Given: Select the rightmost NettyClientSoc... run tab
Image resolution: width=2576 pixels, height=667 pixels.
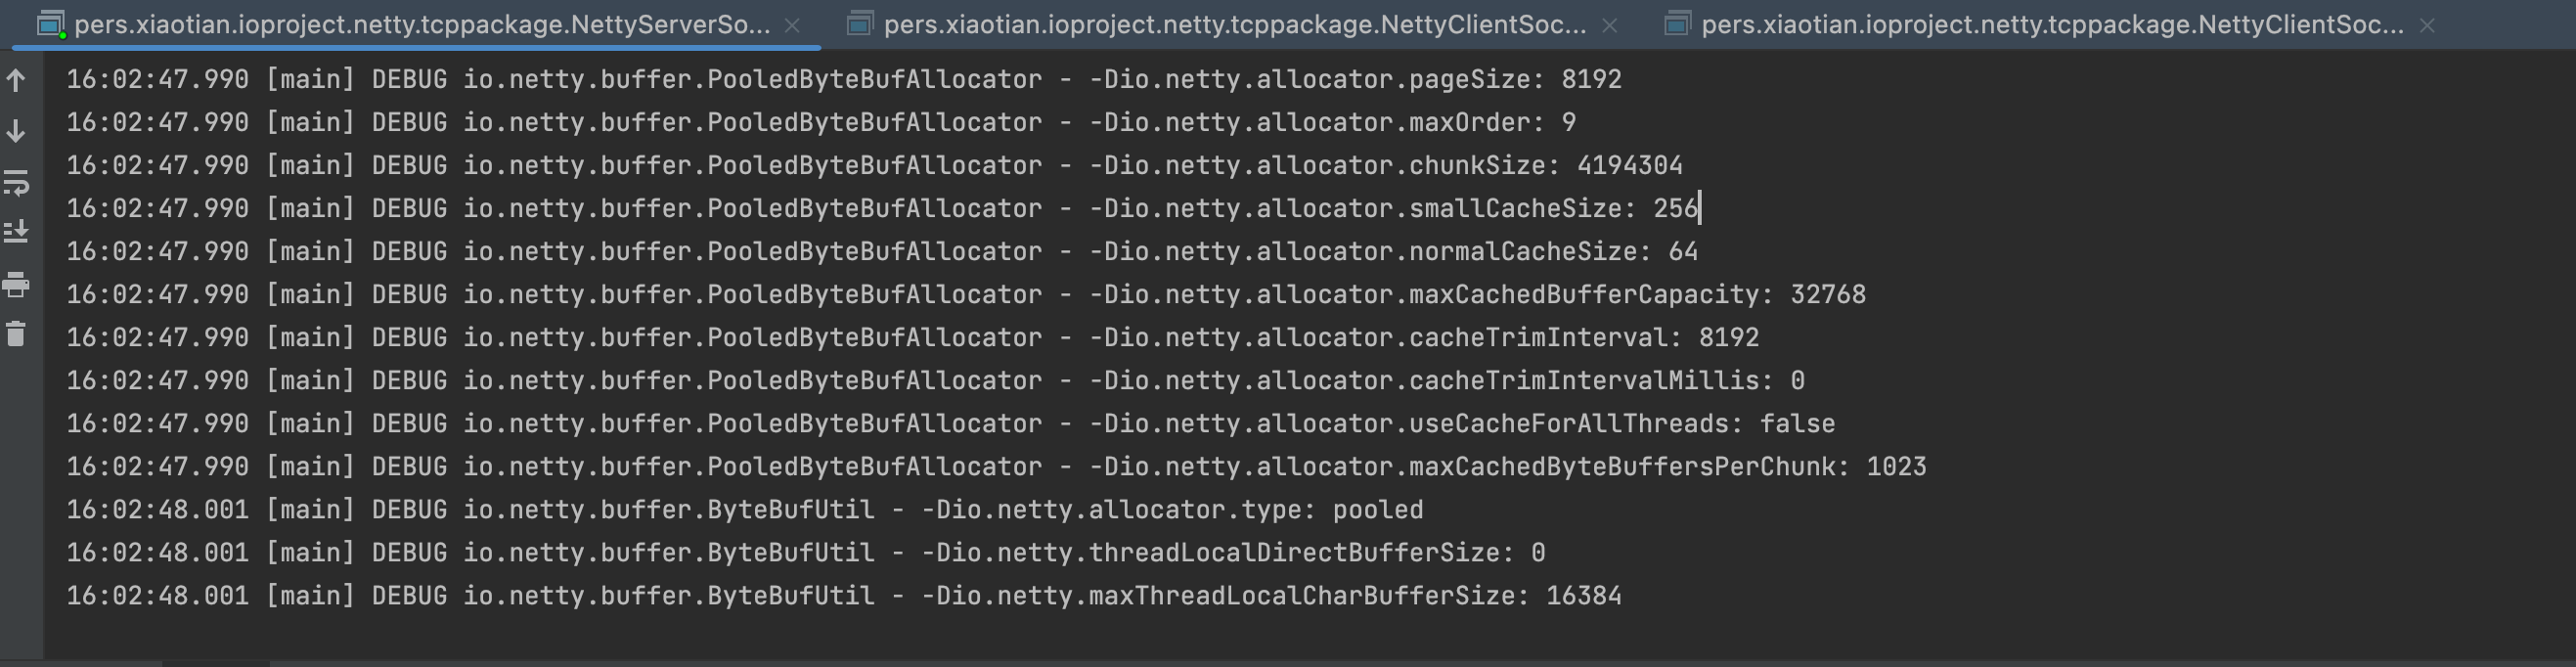Looking at the screenshot, I should tap(2052, 25).
